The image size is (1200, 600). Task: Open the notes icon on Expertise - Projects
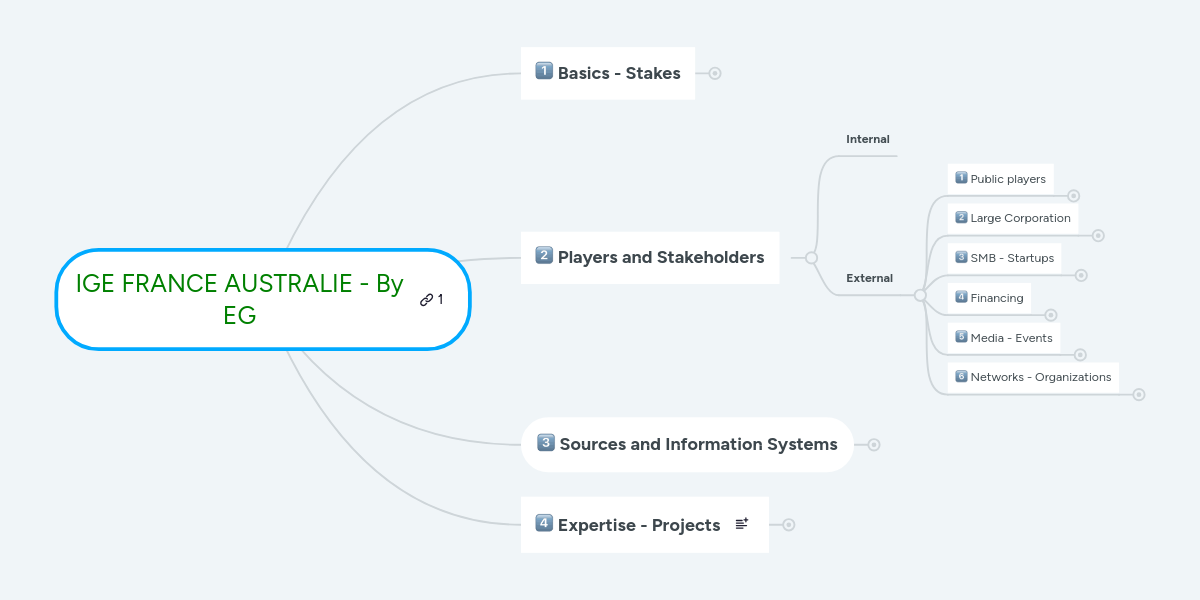pyautogui.click(x=742, y=524)
